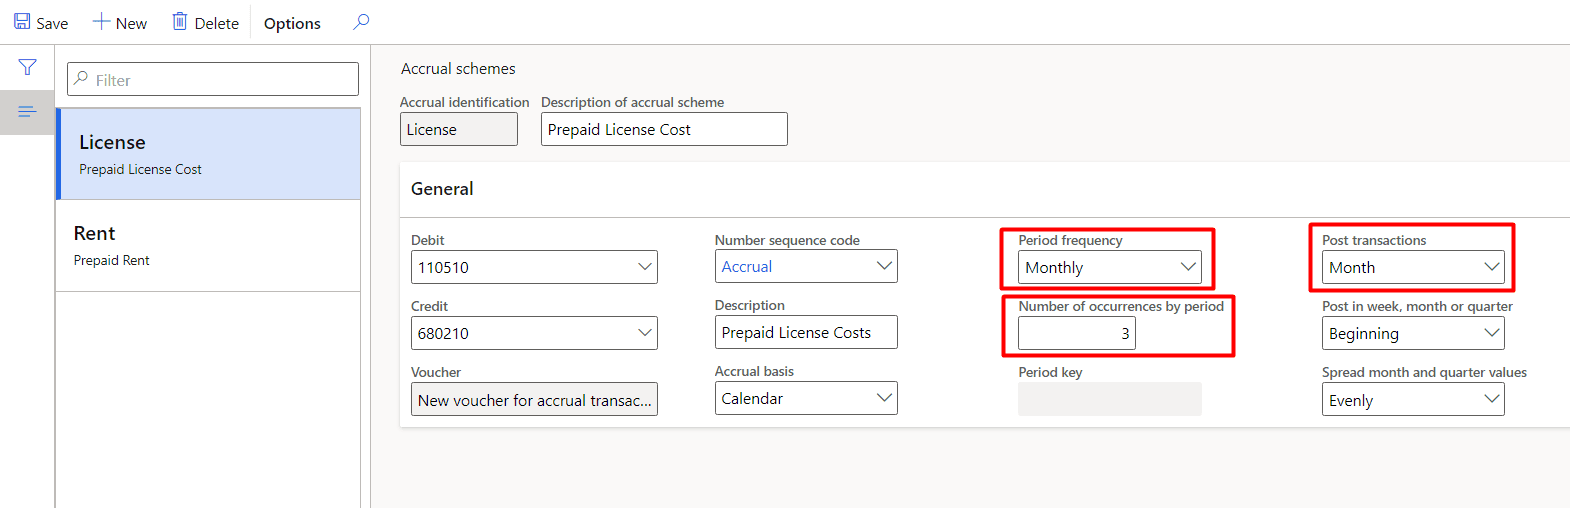1570x508 pixels.
Task: Expand the Debit account dropdown
Action: pyautogui.click(x=645, y=267)
